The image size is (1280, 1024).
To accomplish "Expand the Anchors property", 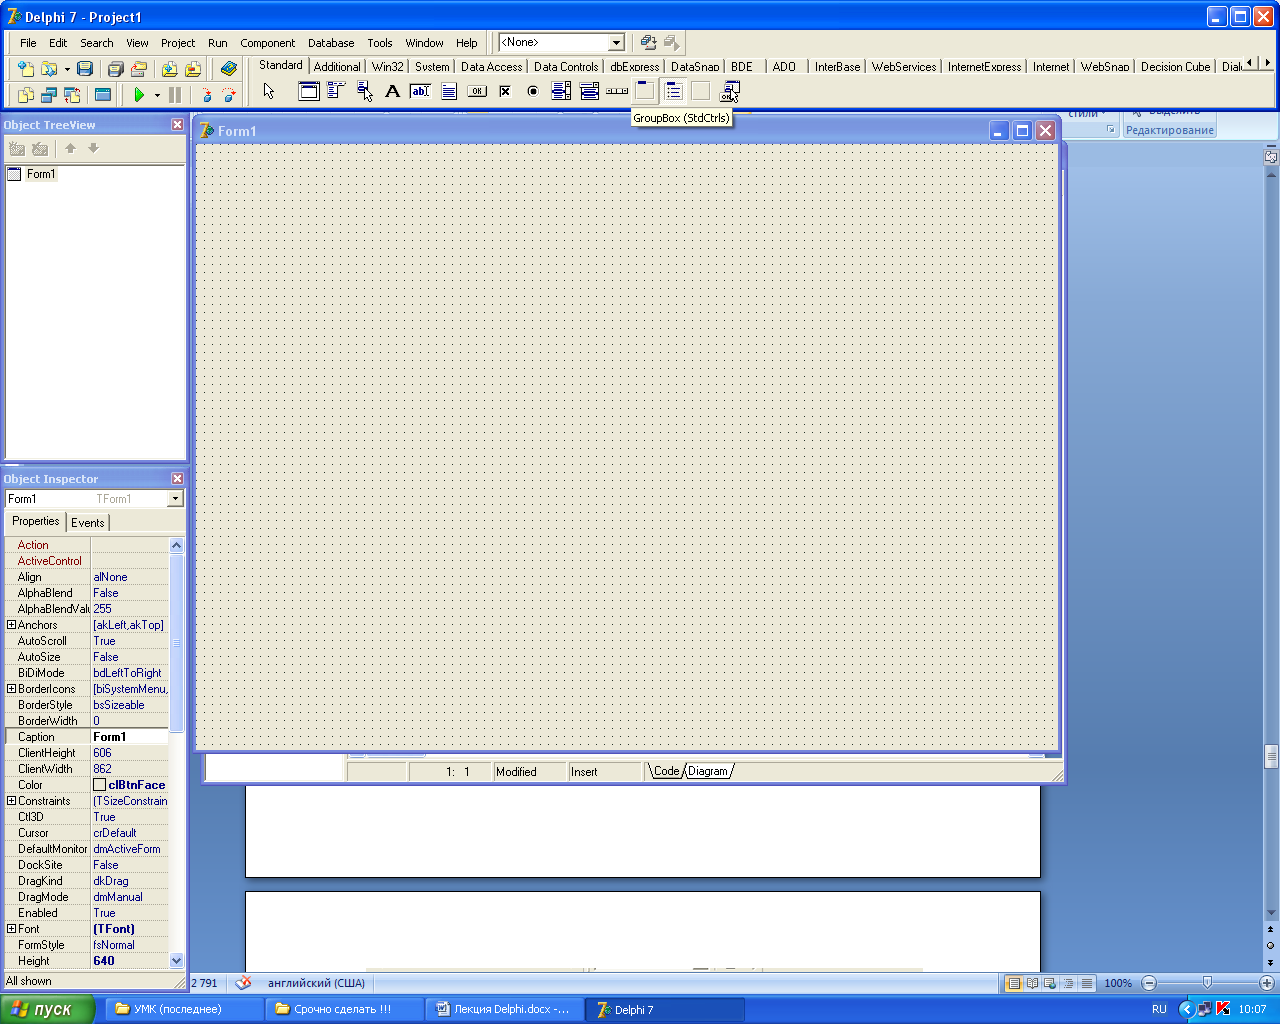I will tap(11, 625).
